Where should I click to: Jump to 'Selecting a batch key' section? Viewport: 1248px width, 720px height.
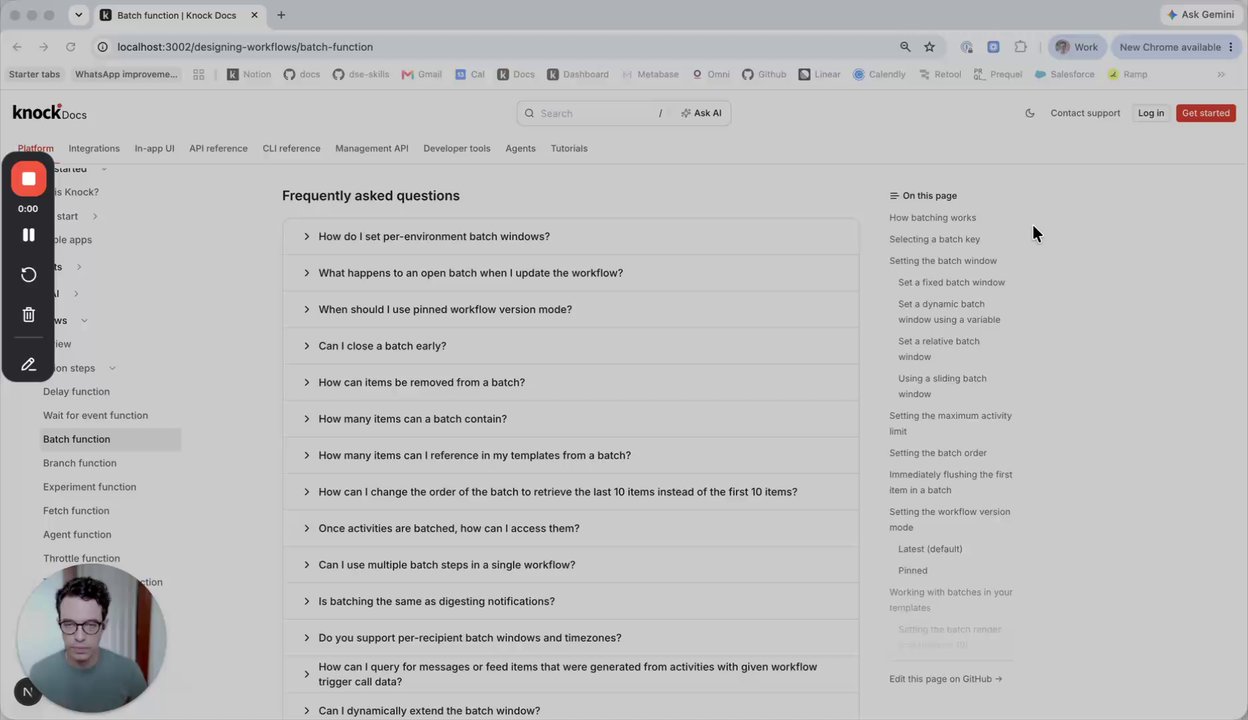tap(934, 239)
